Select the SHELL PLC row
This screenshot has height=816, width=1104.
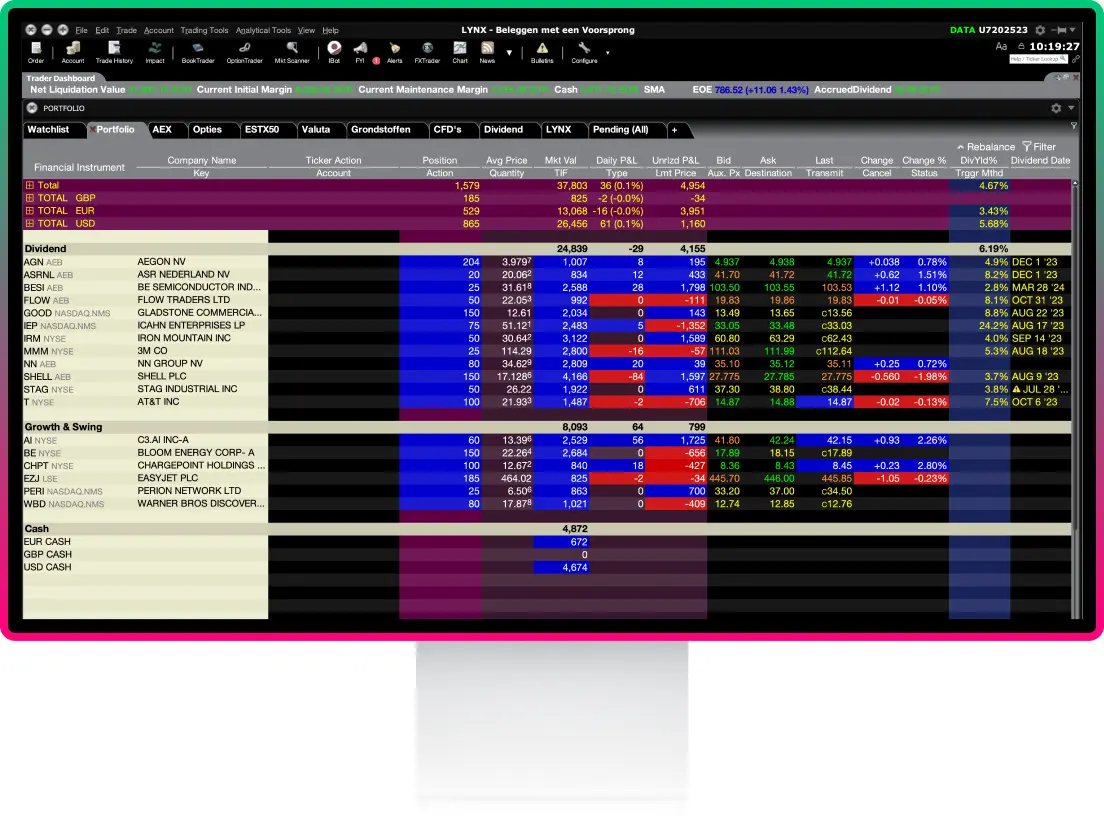click(547, 377)
